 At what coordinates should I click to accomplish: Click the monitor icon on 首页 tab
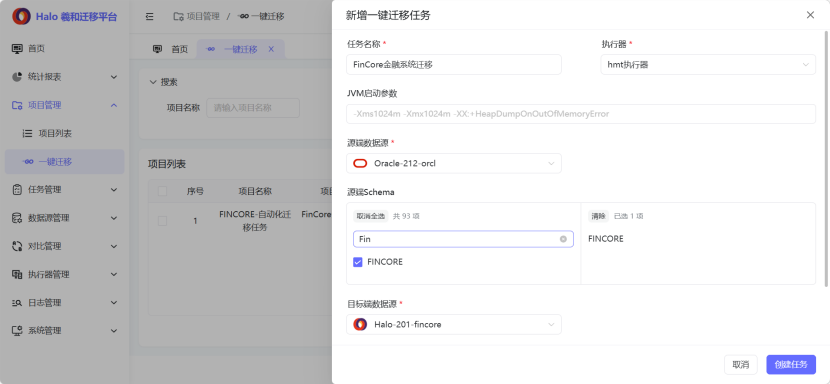157,49
